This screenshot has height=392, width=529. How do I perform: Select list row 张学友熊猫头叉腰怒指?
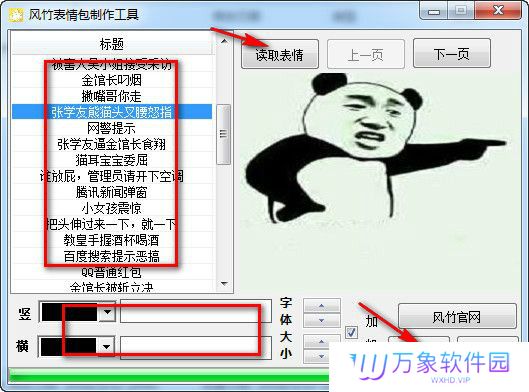(x=112, y=112)
